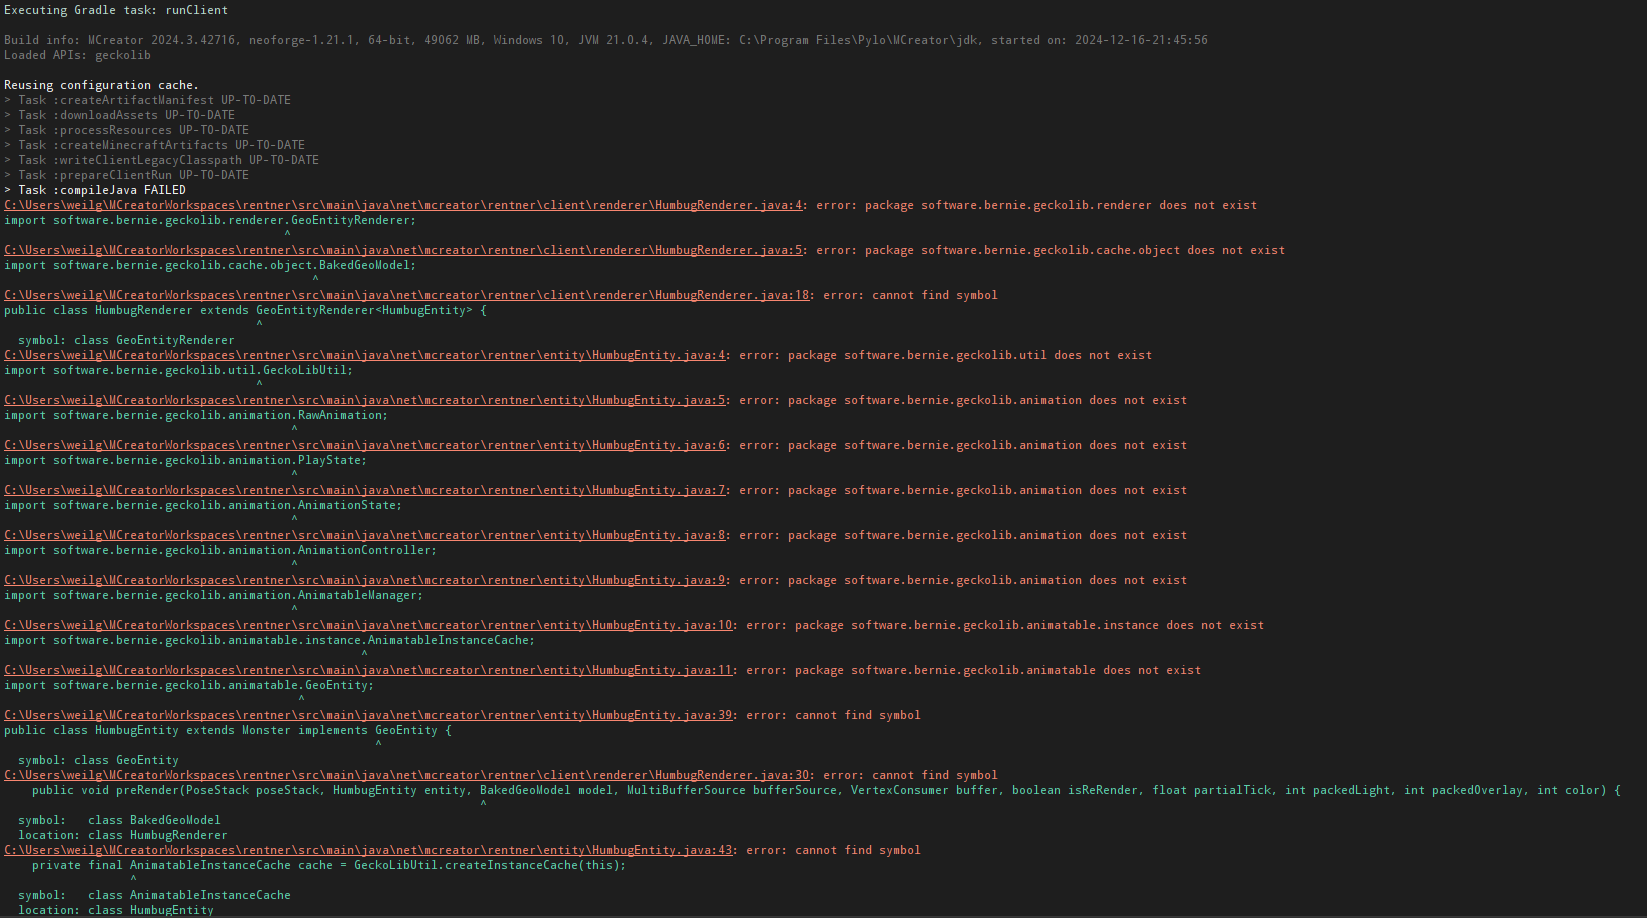Open the HumbugEntity.java:10 error link
This screenshot has height=918, width=1647.
[x=368, y=625]
